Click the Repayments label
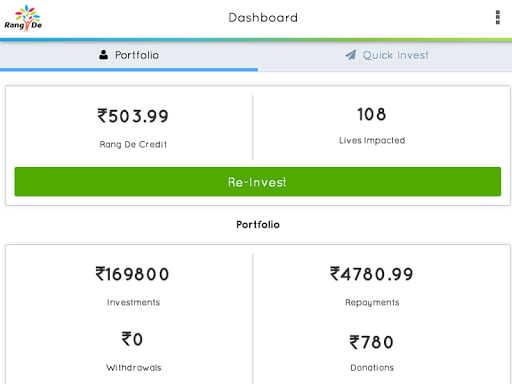The height and width of the screenshot is (384, 512). [372, 303]
